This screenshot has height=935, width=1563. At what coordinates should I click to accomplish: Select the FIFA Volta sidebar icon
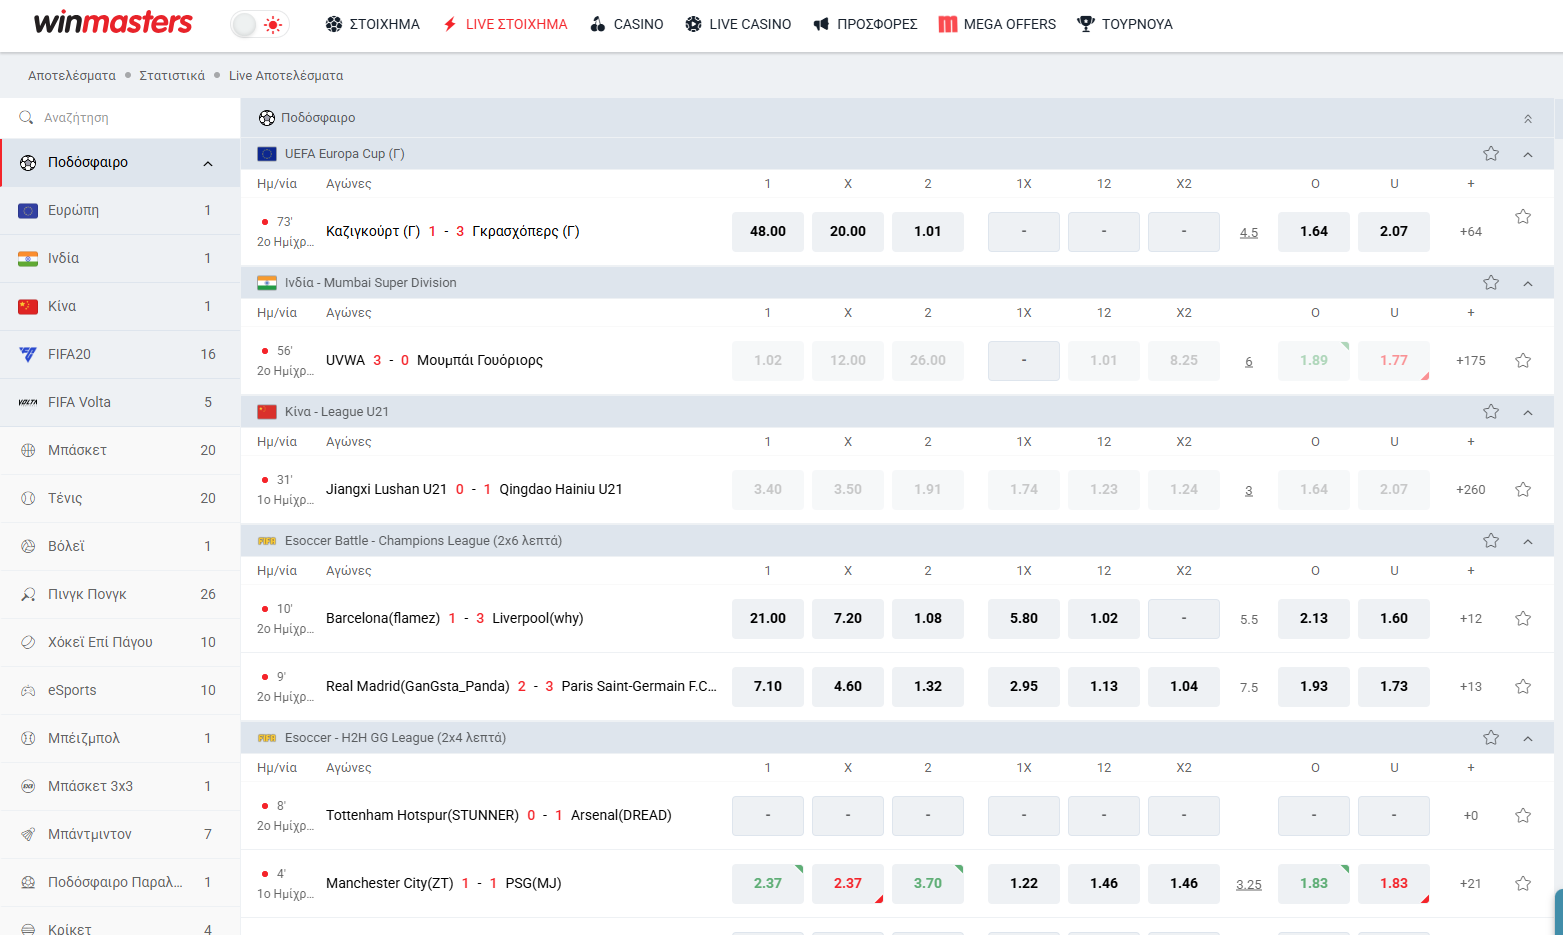click(x=26, y=401)
